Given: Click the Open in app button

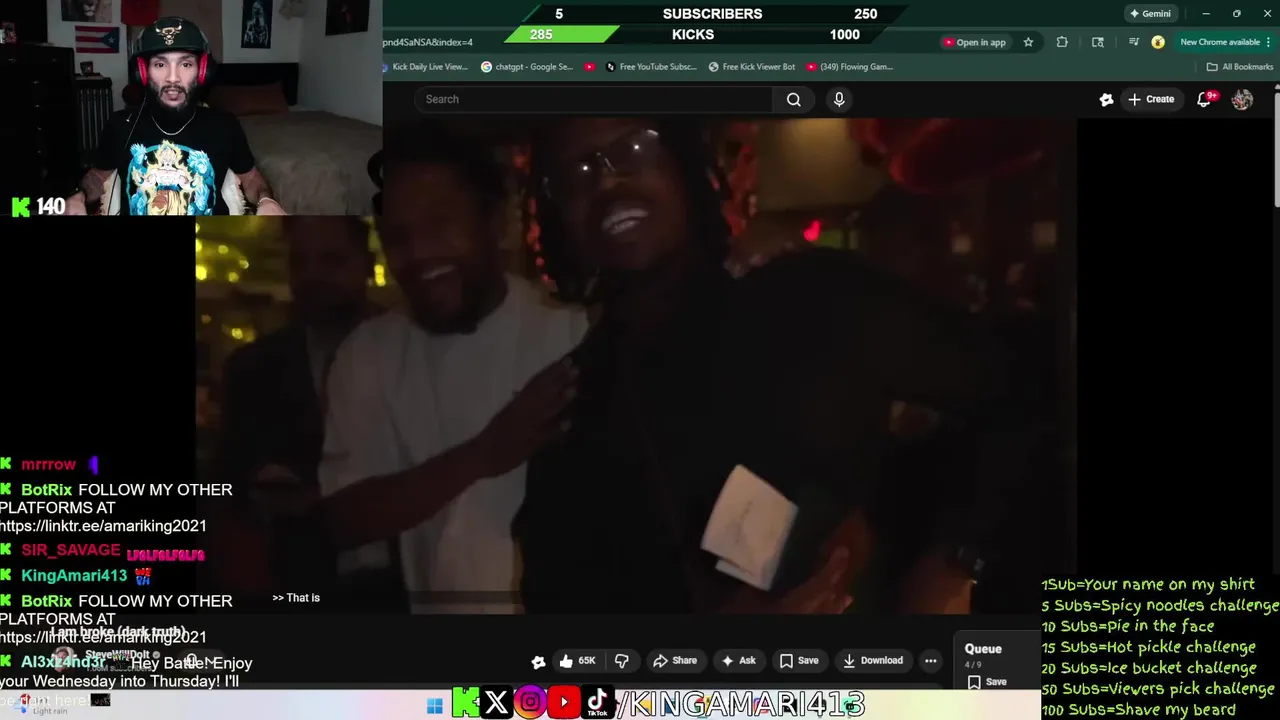Looking at the screenshot, I should click(975, 42).
